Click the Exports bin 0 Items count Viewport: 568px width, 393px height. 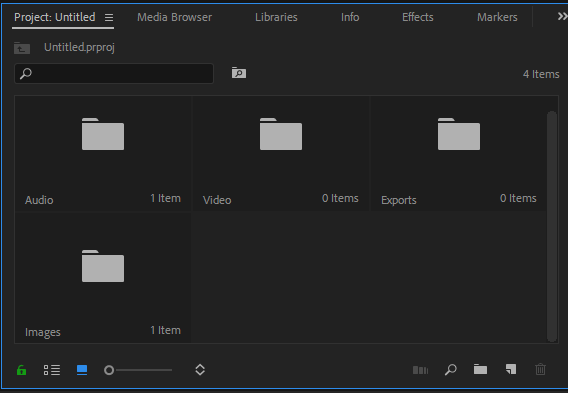(518, 198)
